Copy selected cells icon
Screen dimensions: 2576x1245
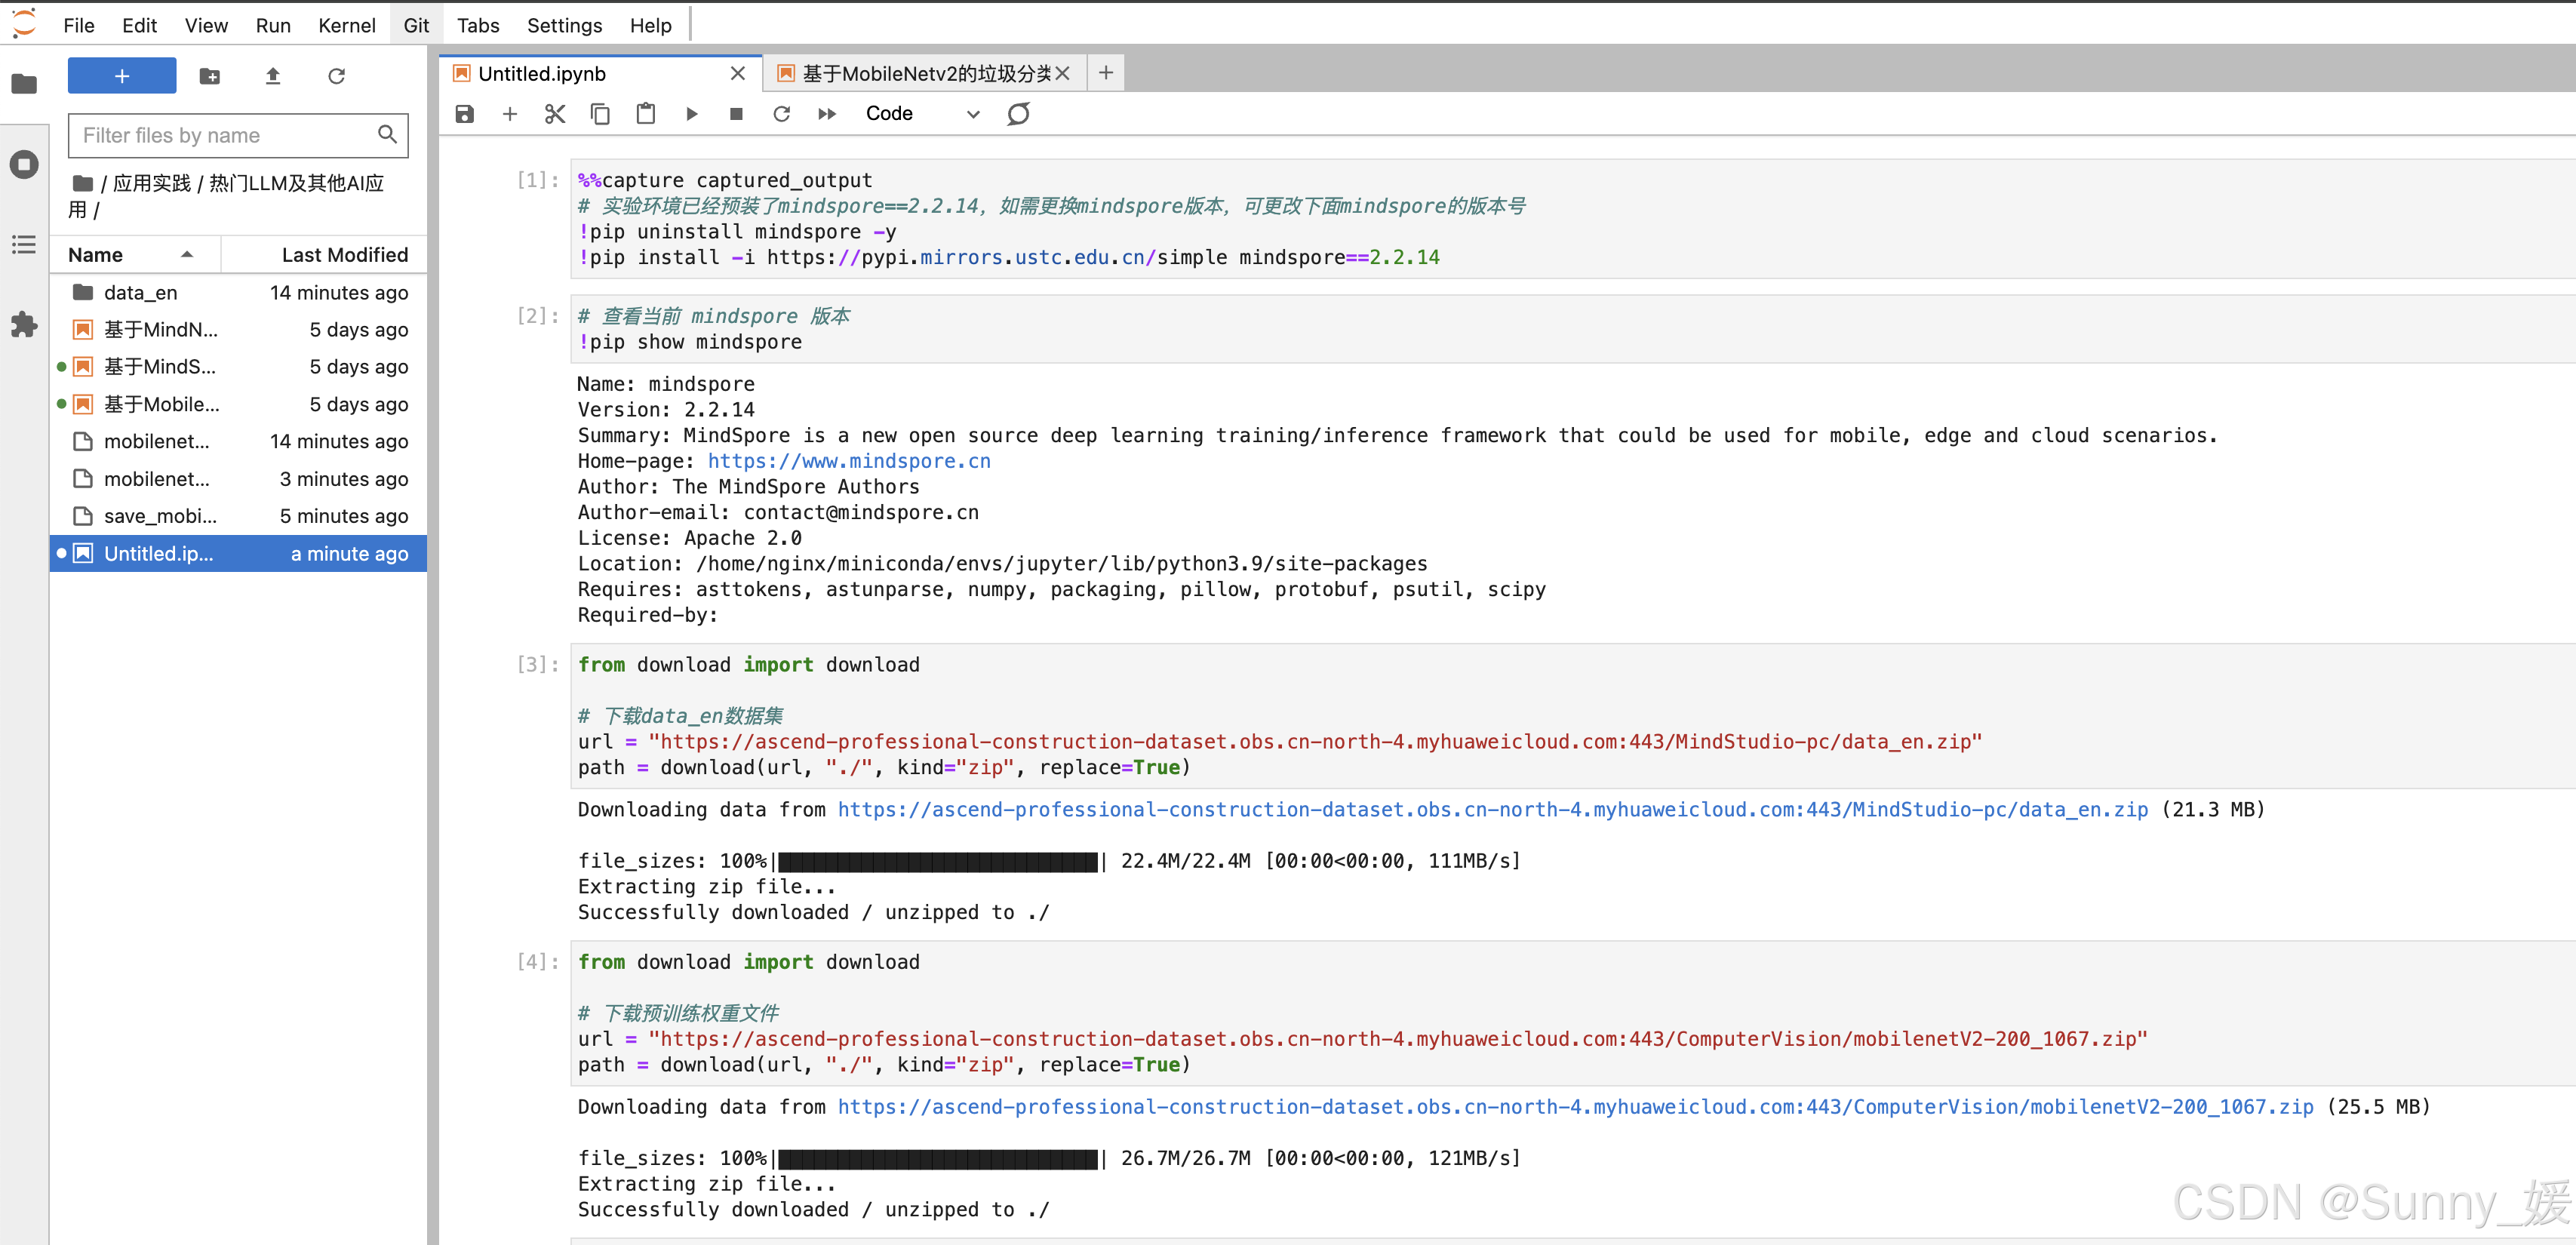point(600,114)
